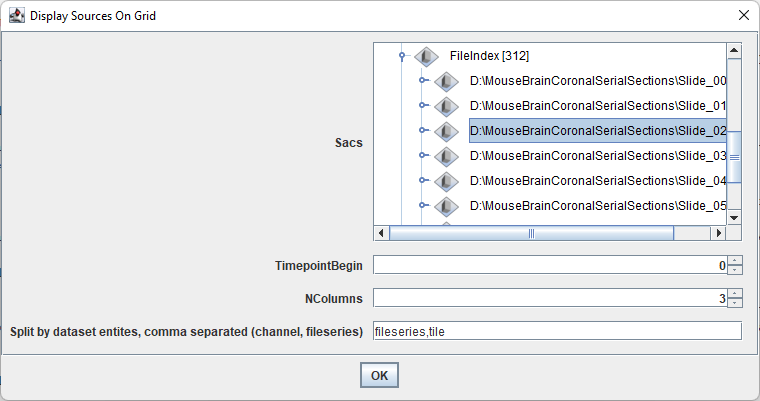Click the source icon for Slide_05 entry
Screen dimensions: 760x401
[x=446, y=206]
